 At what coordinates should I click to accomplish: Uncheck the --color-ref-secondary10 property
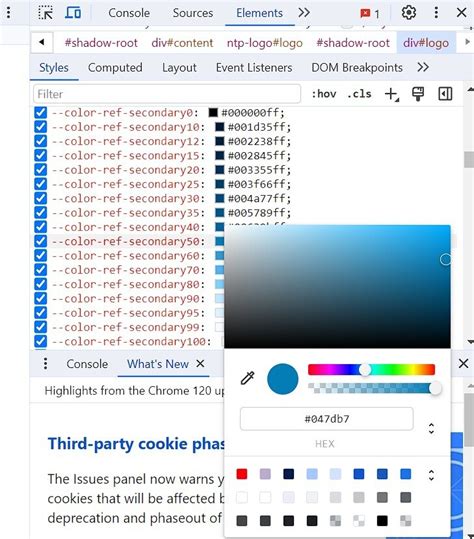41,127
